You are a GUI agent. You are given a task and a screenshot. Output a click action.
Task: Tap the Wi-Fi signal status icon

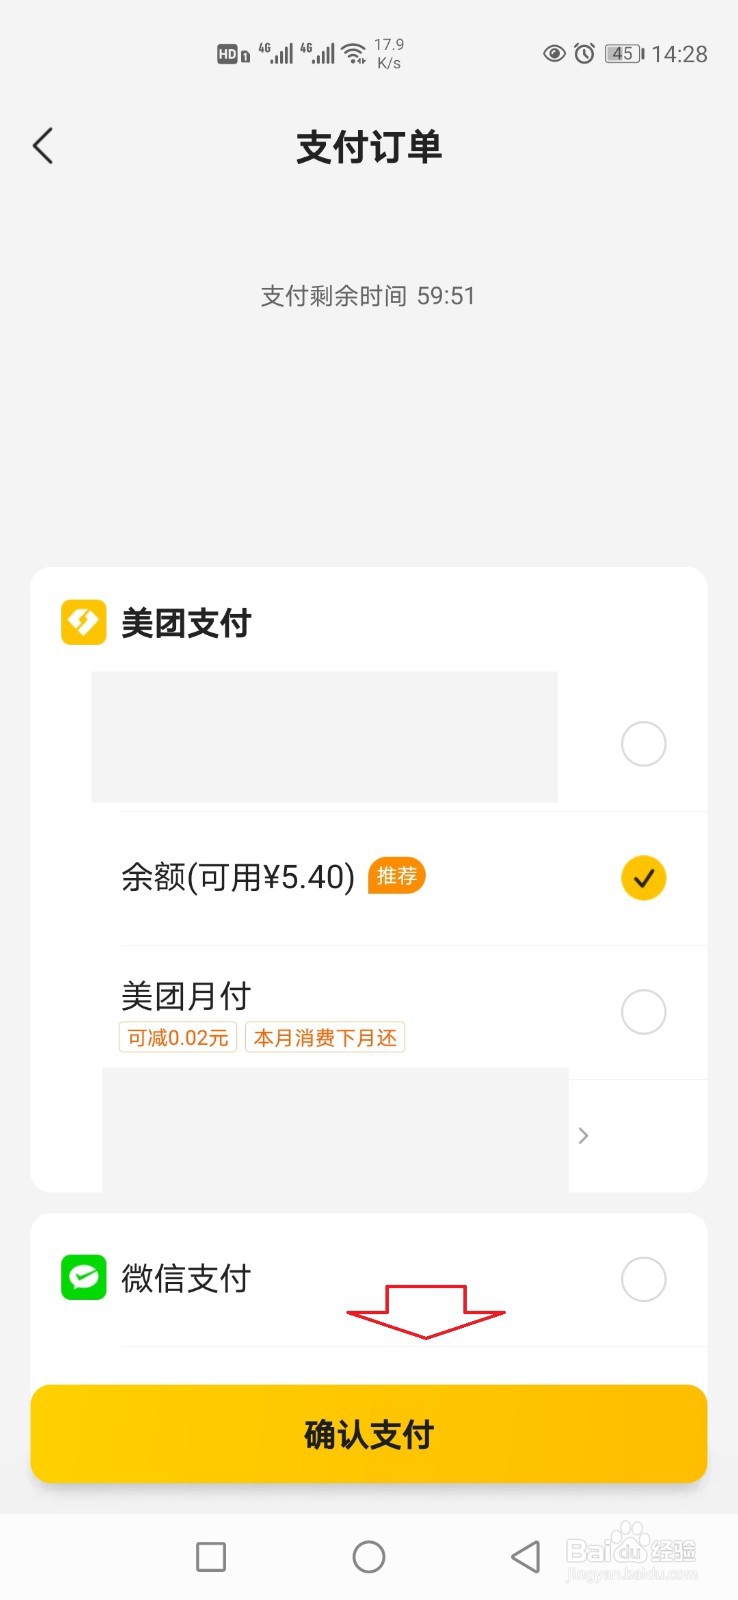(x=354, y=53)
